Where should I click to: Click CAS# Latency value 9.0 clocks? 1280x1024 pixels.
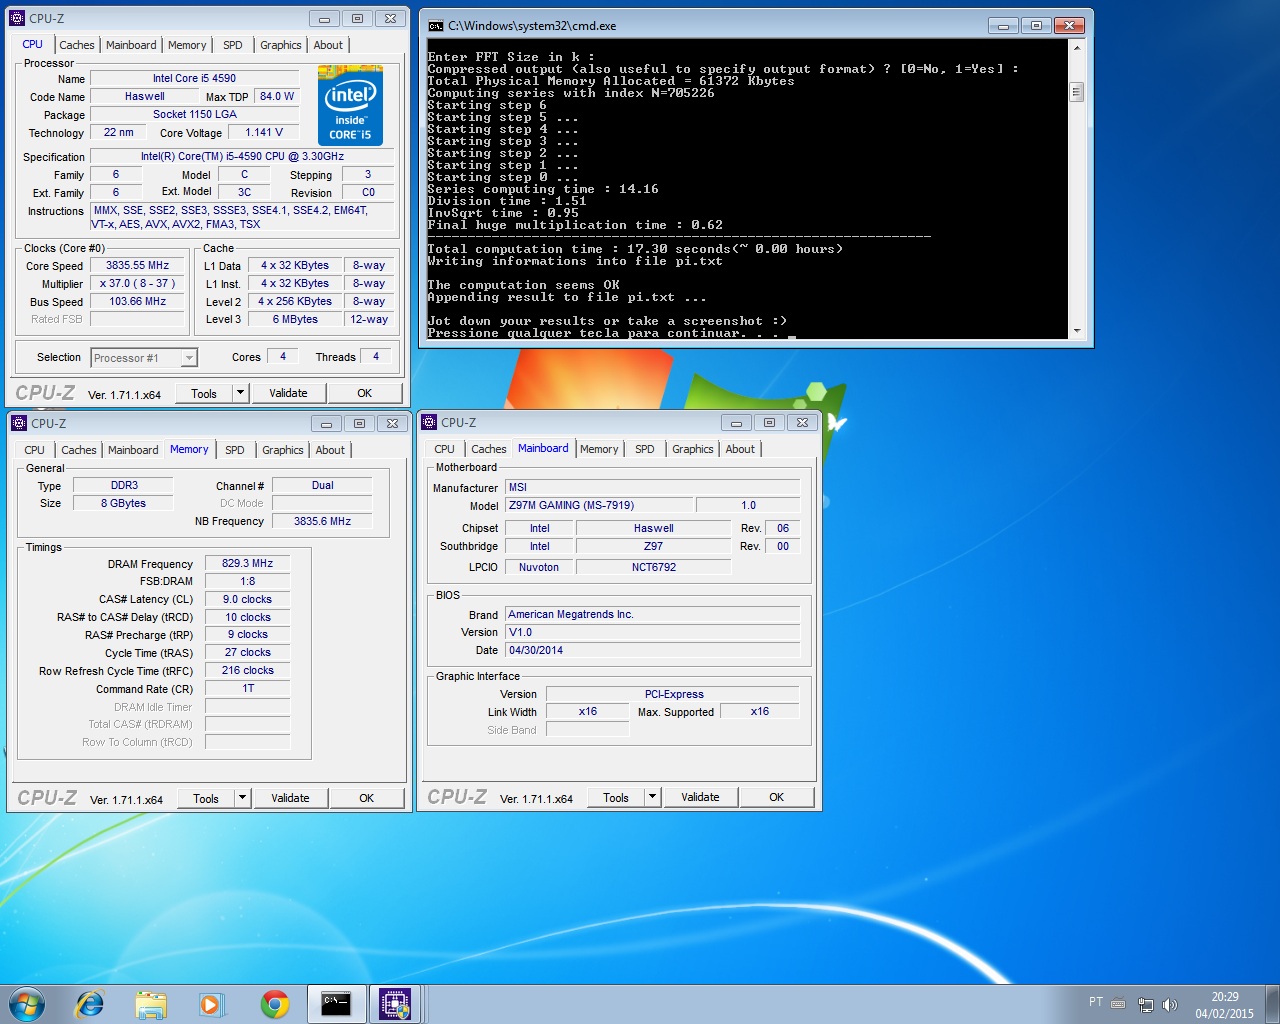point(247,599)
